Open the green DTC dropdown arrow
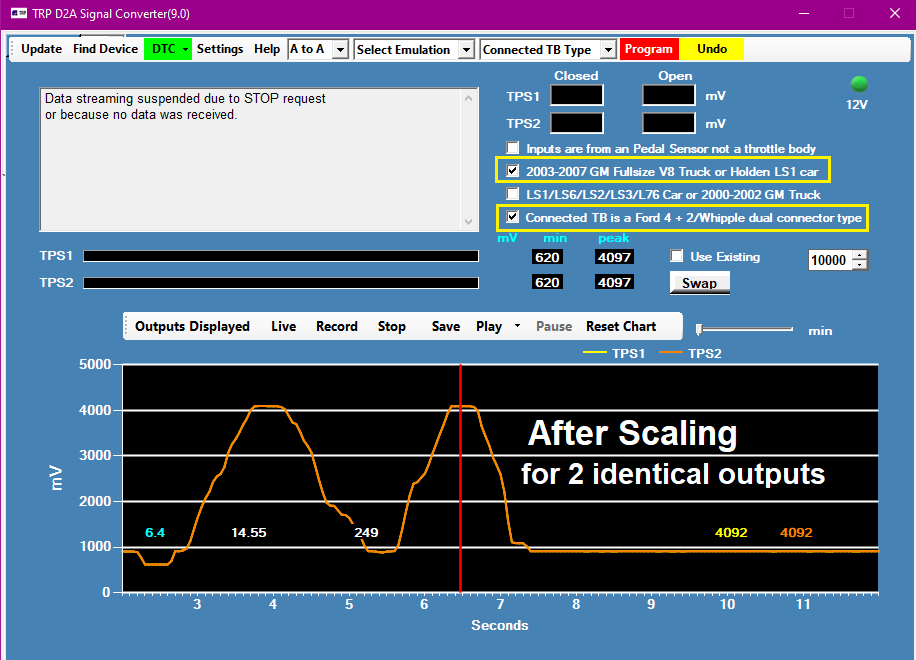The image size is (916, 660). tap(185, 50)
